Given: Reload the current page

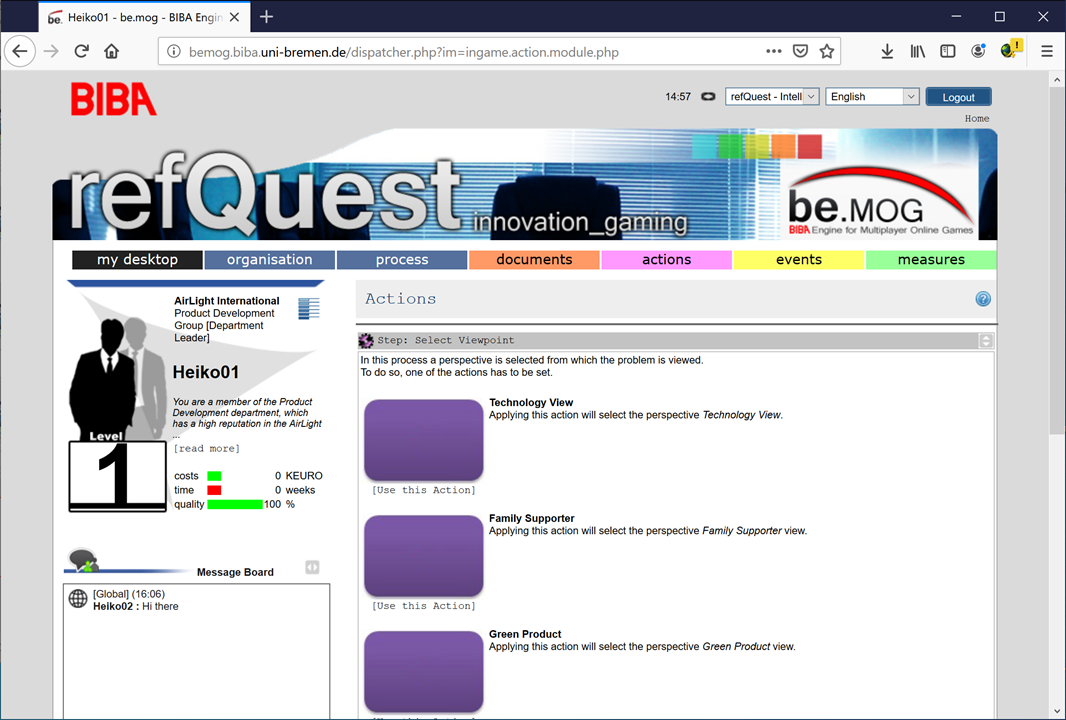Looking at the screenshot, I should 82,51.
